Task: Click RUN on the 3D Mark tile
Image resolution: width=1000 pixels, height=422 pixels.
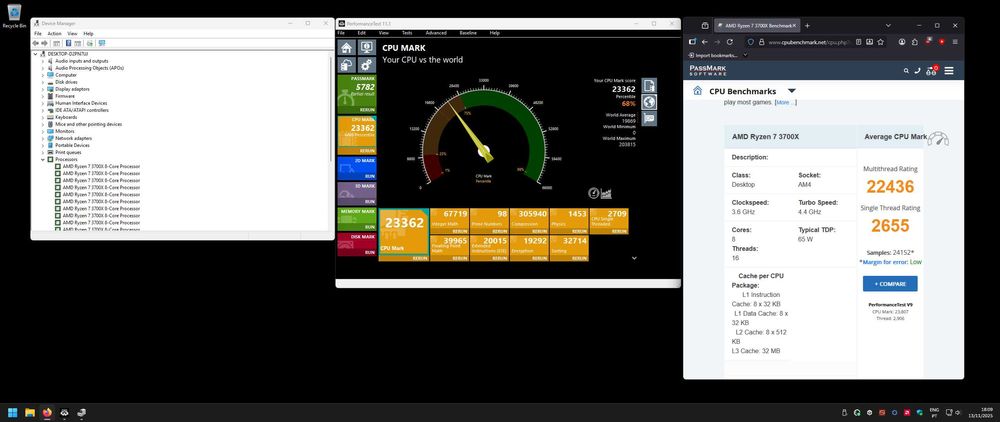Action: (369, 201)
